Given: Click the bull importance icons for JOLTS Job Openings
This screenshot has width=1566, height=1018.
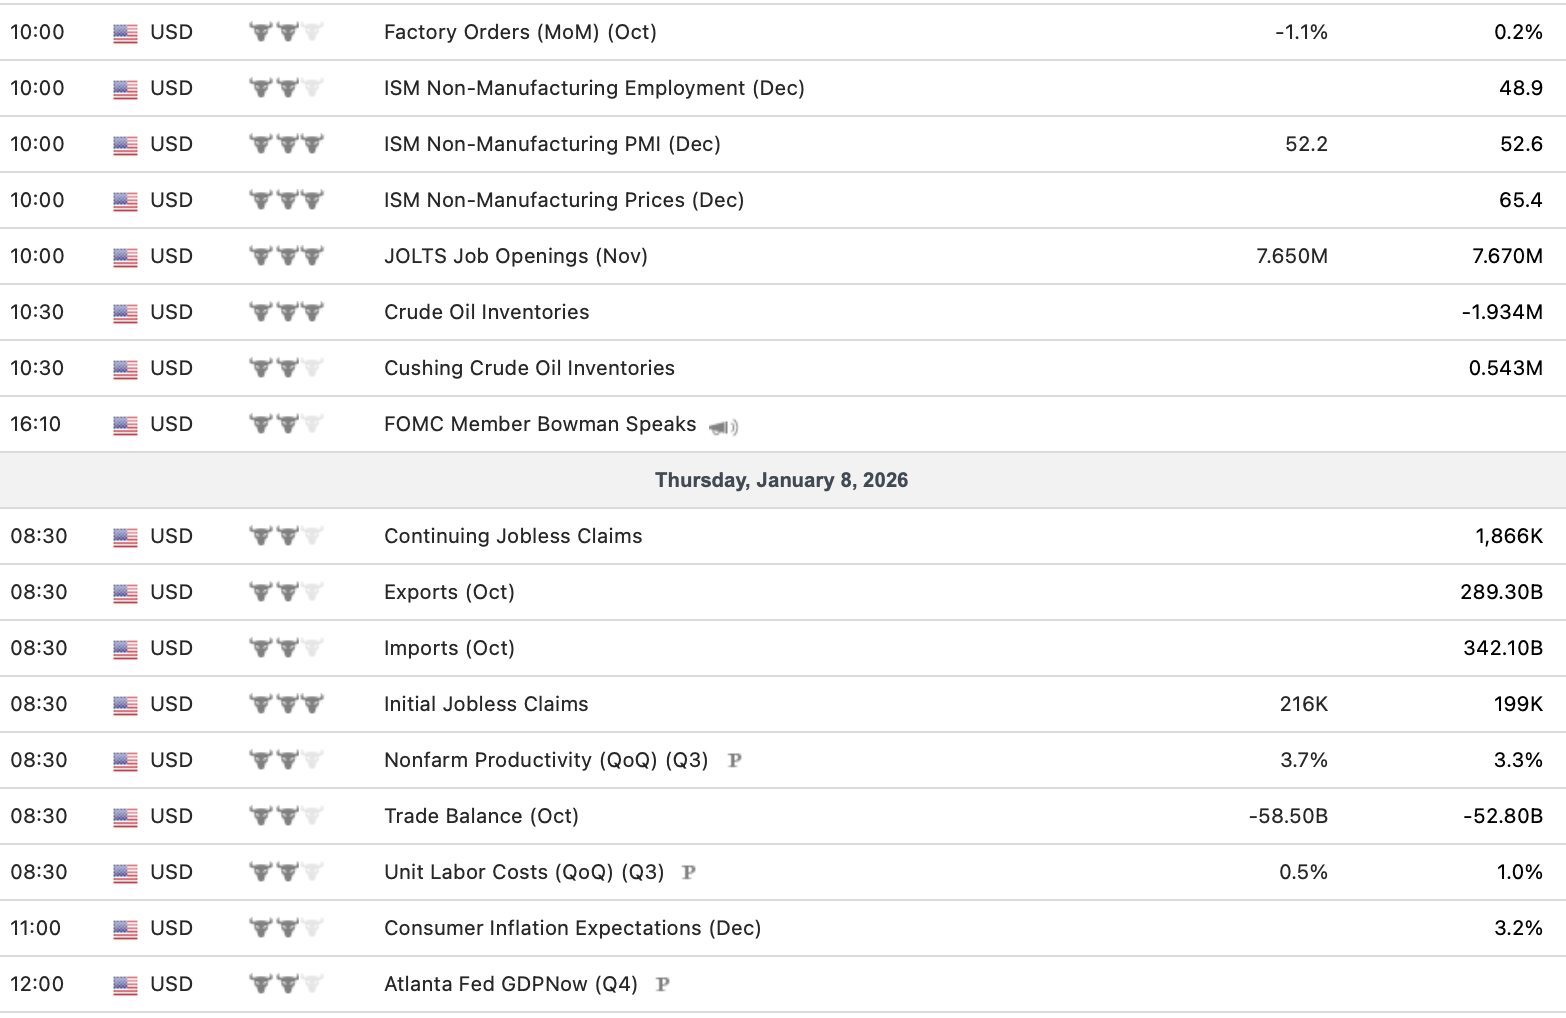Looking at the screenshot, I should click(x=287, y=256).
